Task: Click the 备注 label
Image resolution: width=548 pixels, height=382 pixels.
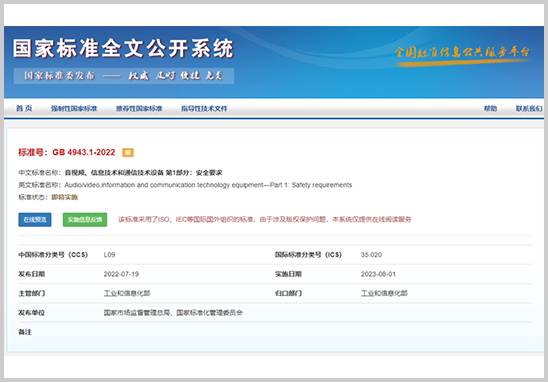Action: click(x=25, y=332)
